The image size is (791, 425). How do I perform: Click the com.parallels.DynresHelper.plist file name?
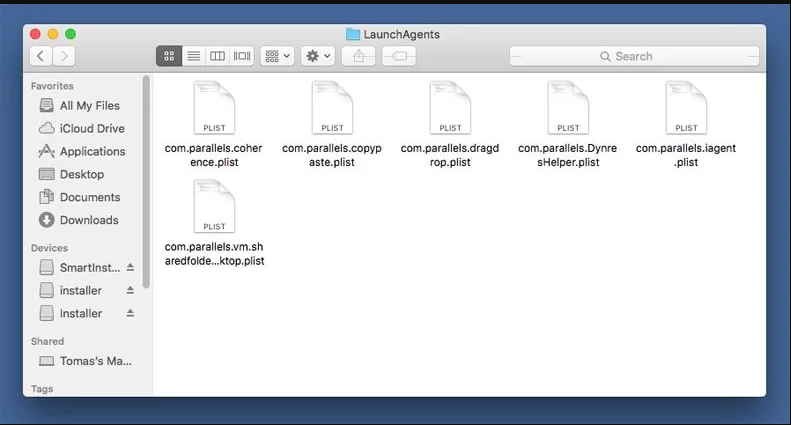click(568, 155)
